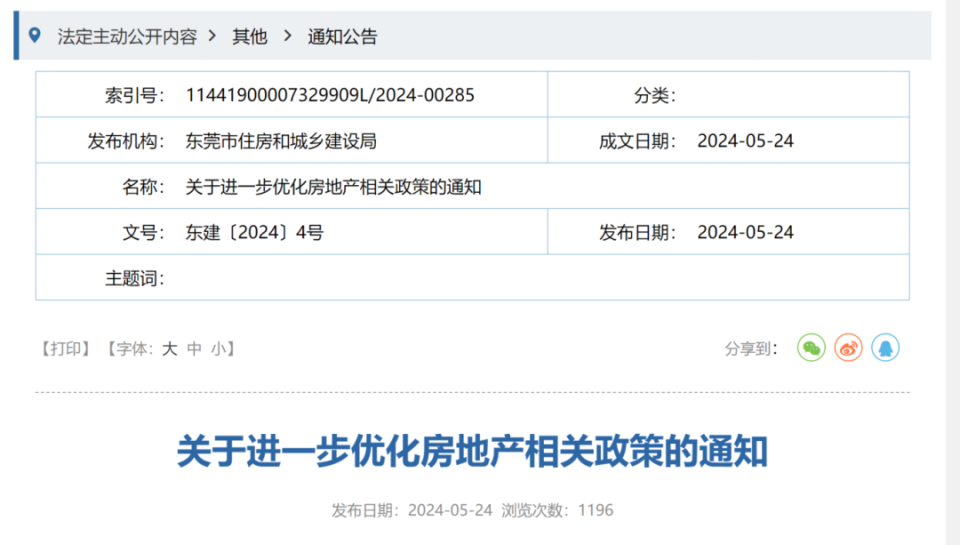Image resolution: width=960 pixels, height=545 pixels.
Task: Click chevron between 其他 and 通知公告
Action: (287, 36)
